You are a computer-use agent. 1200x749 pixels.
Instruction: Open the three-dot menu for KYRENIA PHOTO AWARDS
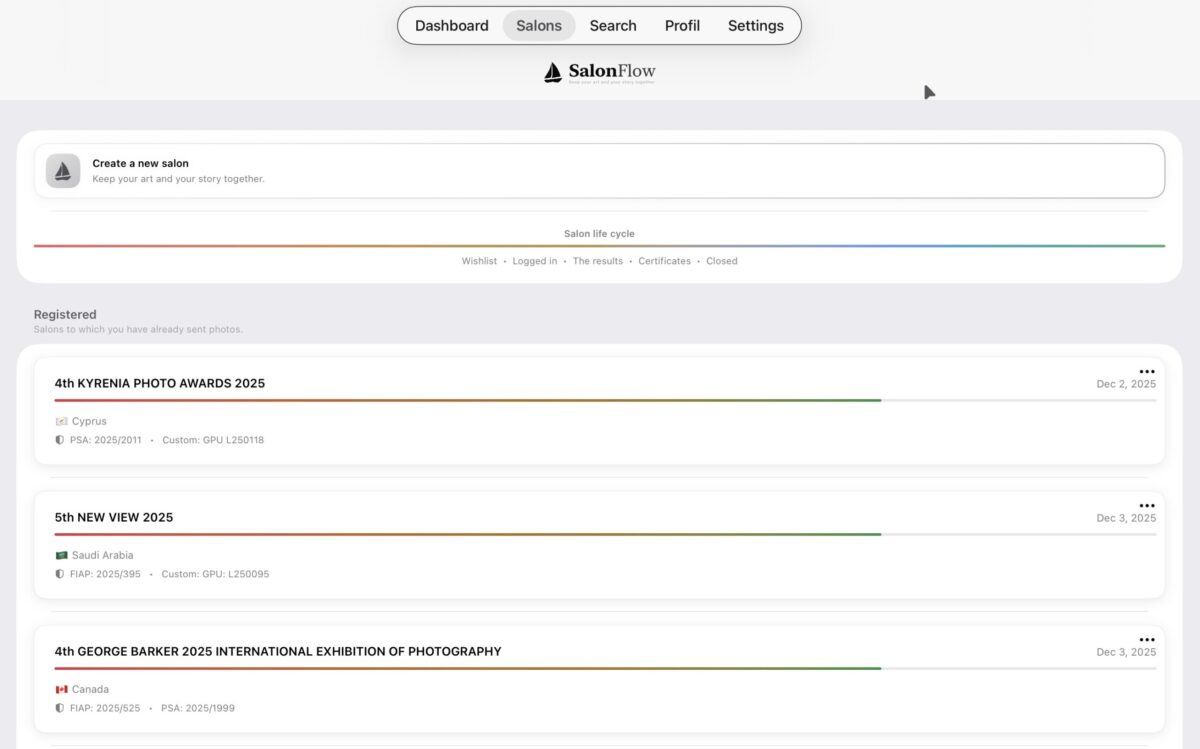coord(1146,372)
